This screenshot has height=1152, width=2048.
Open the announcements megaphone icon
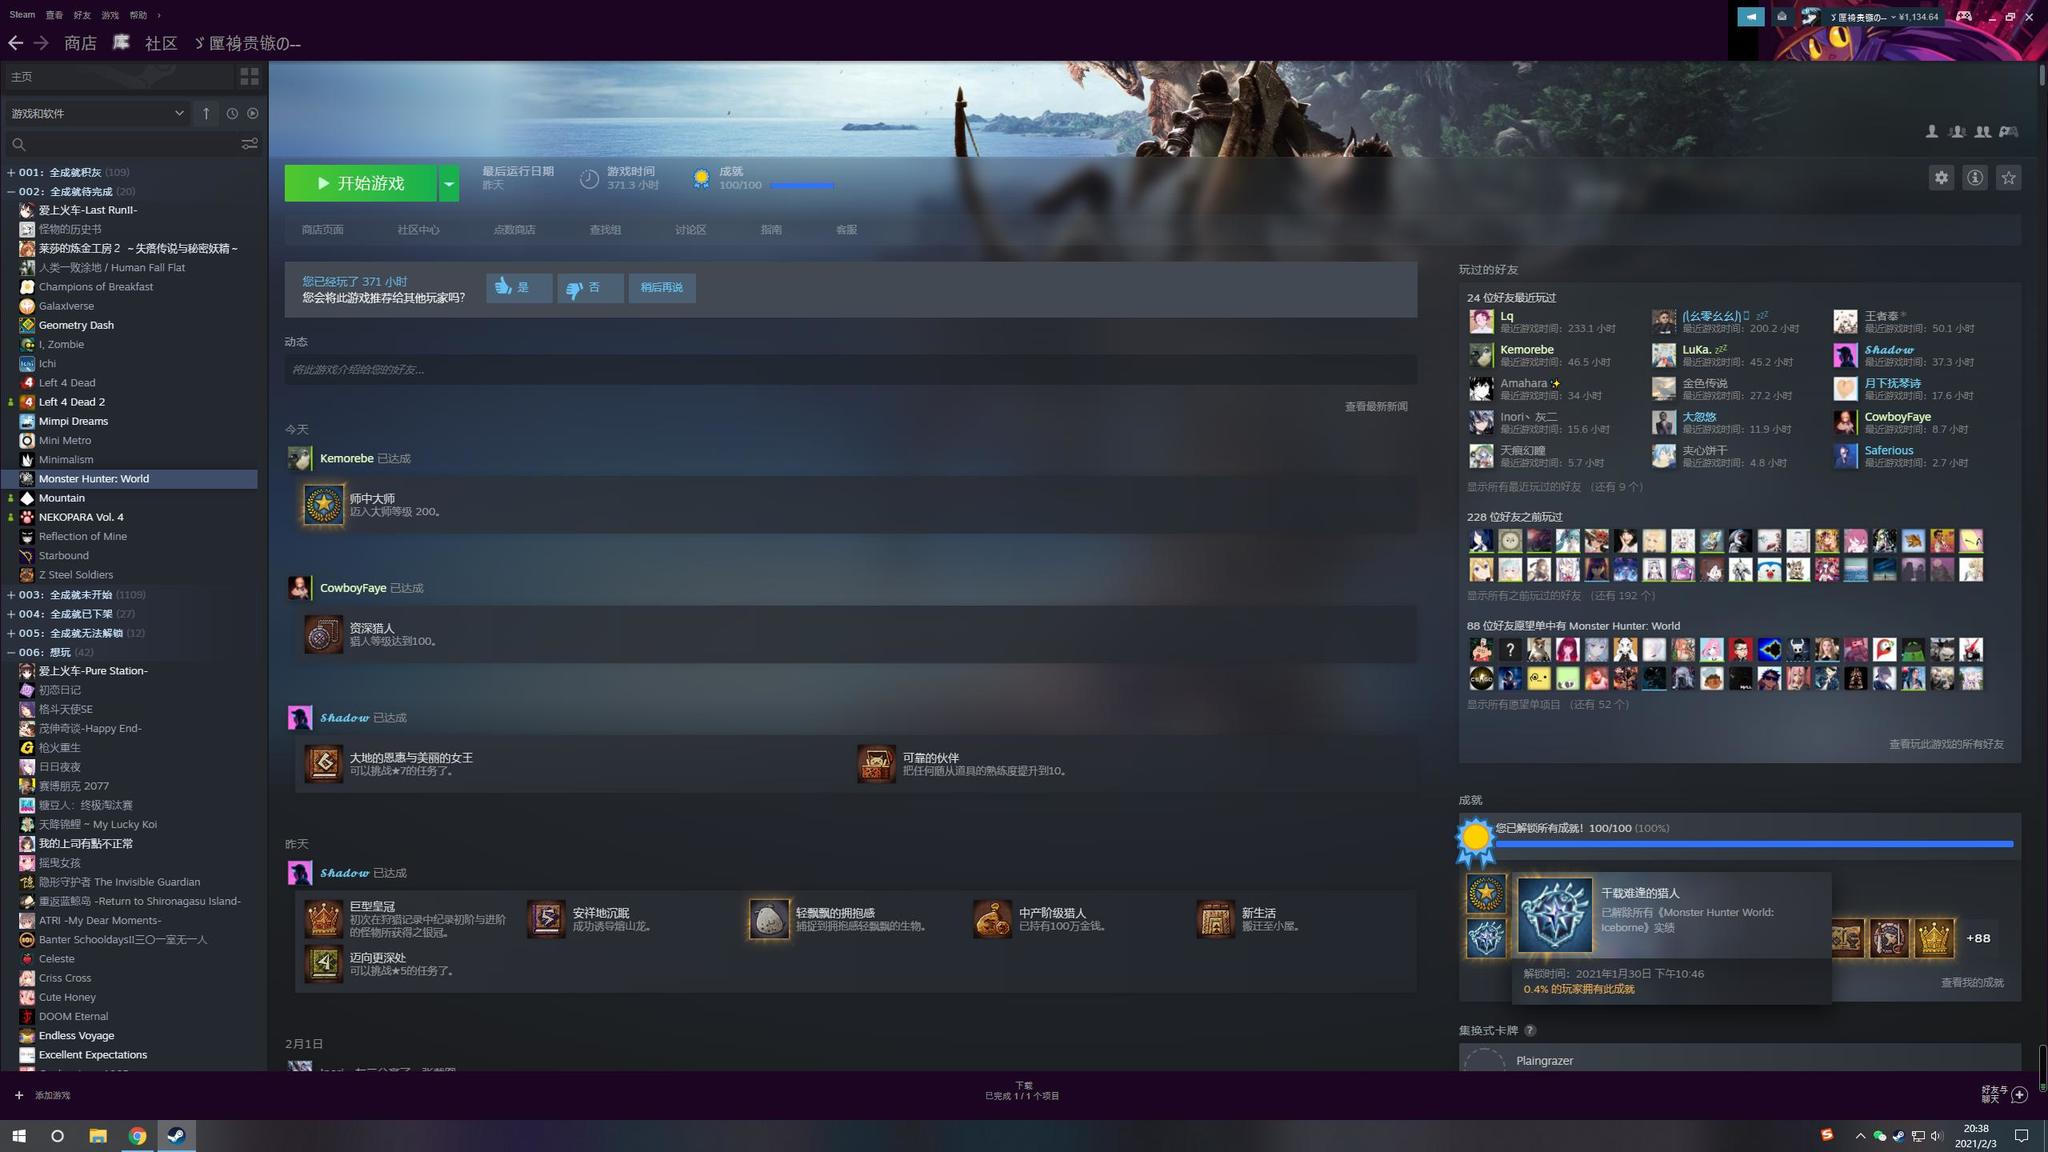click(x=1750, y=16)
